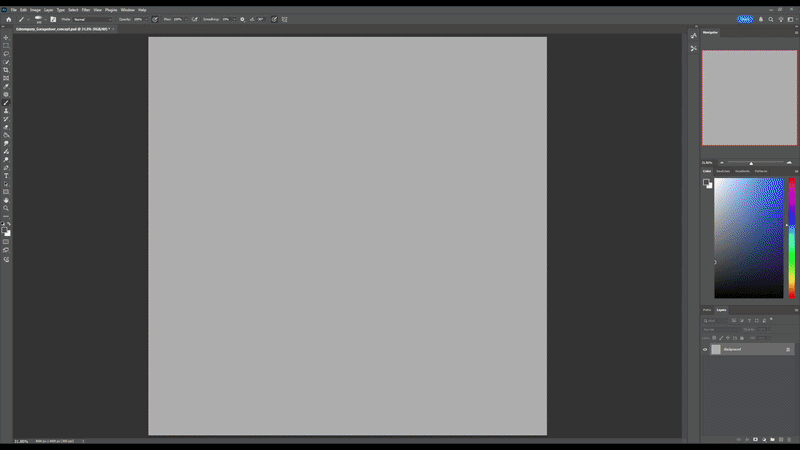800x450 pixels.
Task: Open the Window menu
Action: point(128,10)
